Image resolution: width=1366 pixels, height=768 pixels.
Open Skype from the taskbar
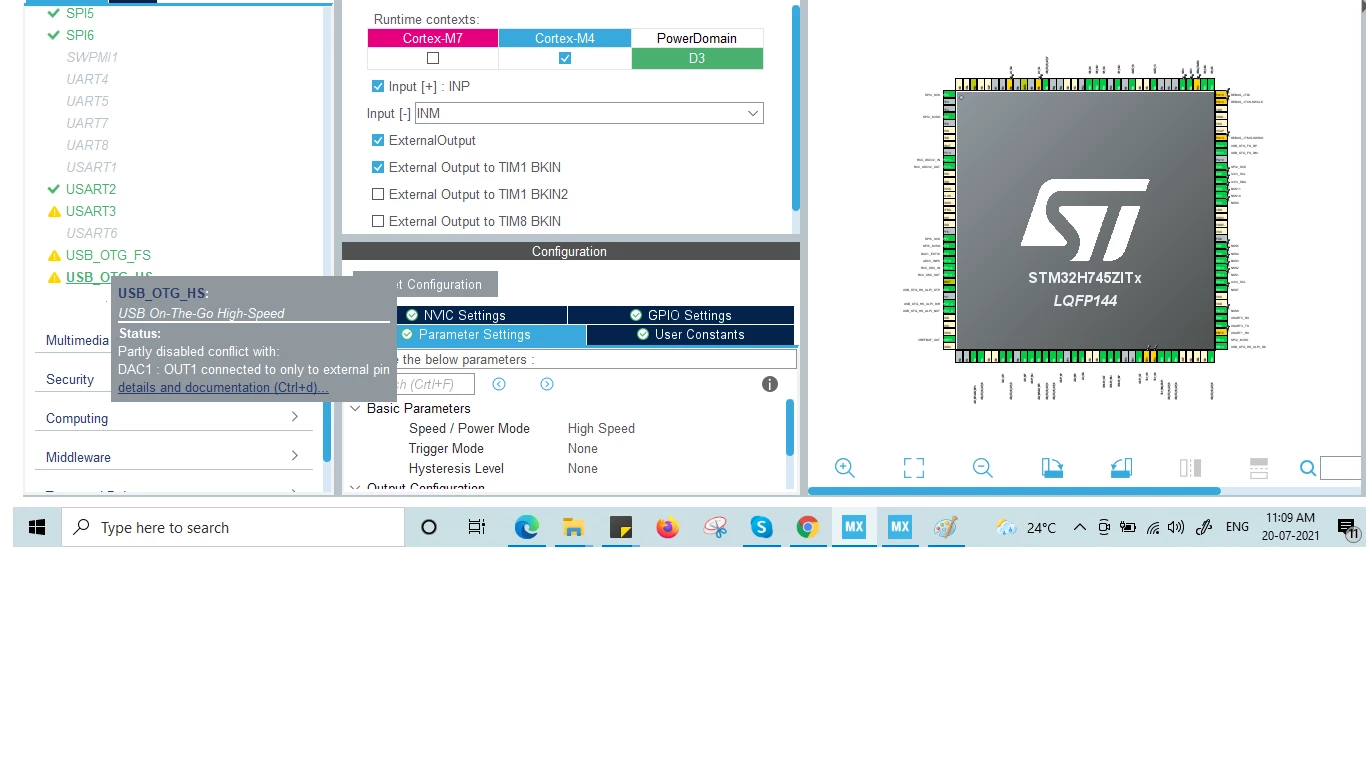(761, 527)
